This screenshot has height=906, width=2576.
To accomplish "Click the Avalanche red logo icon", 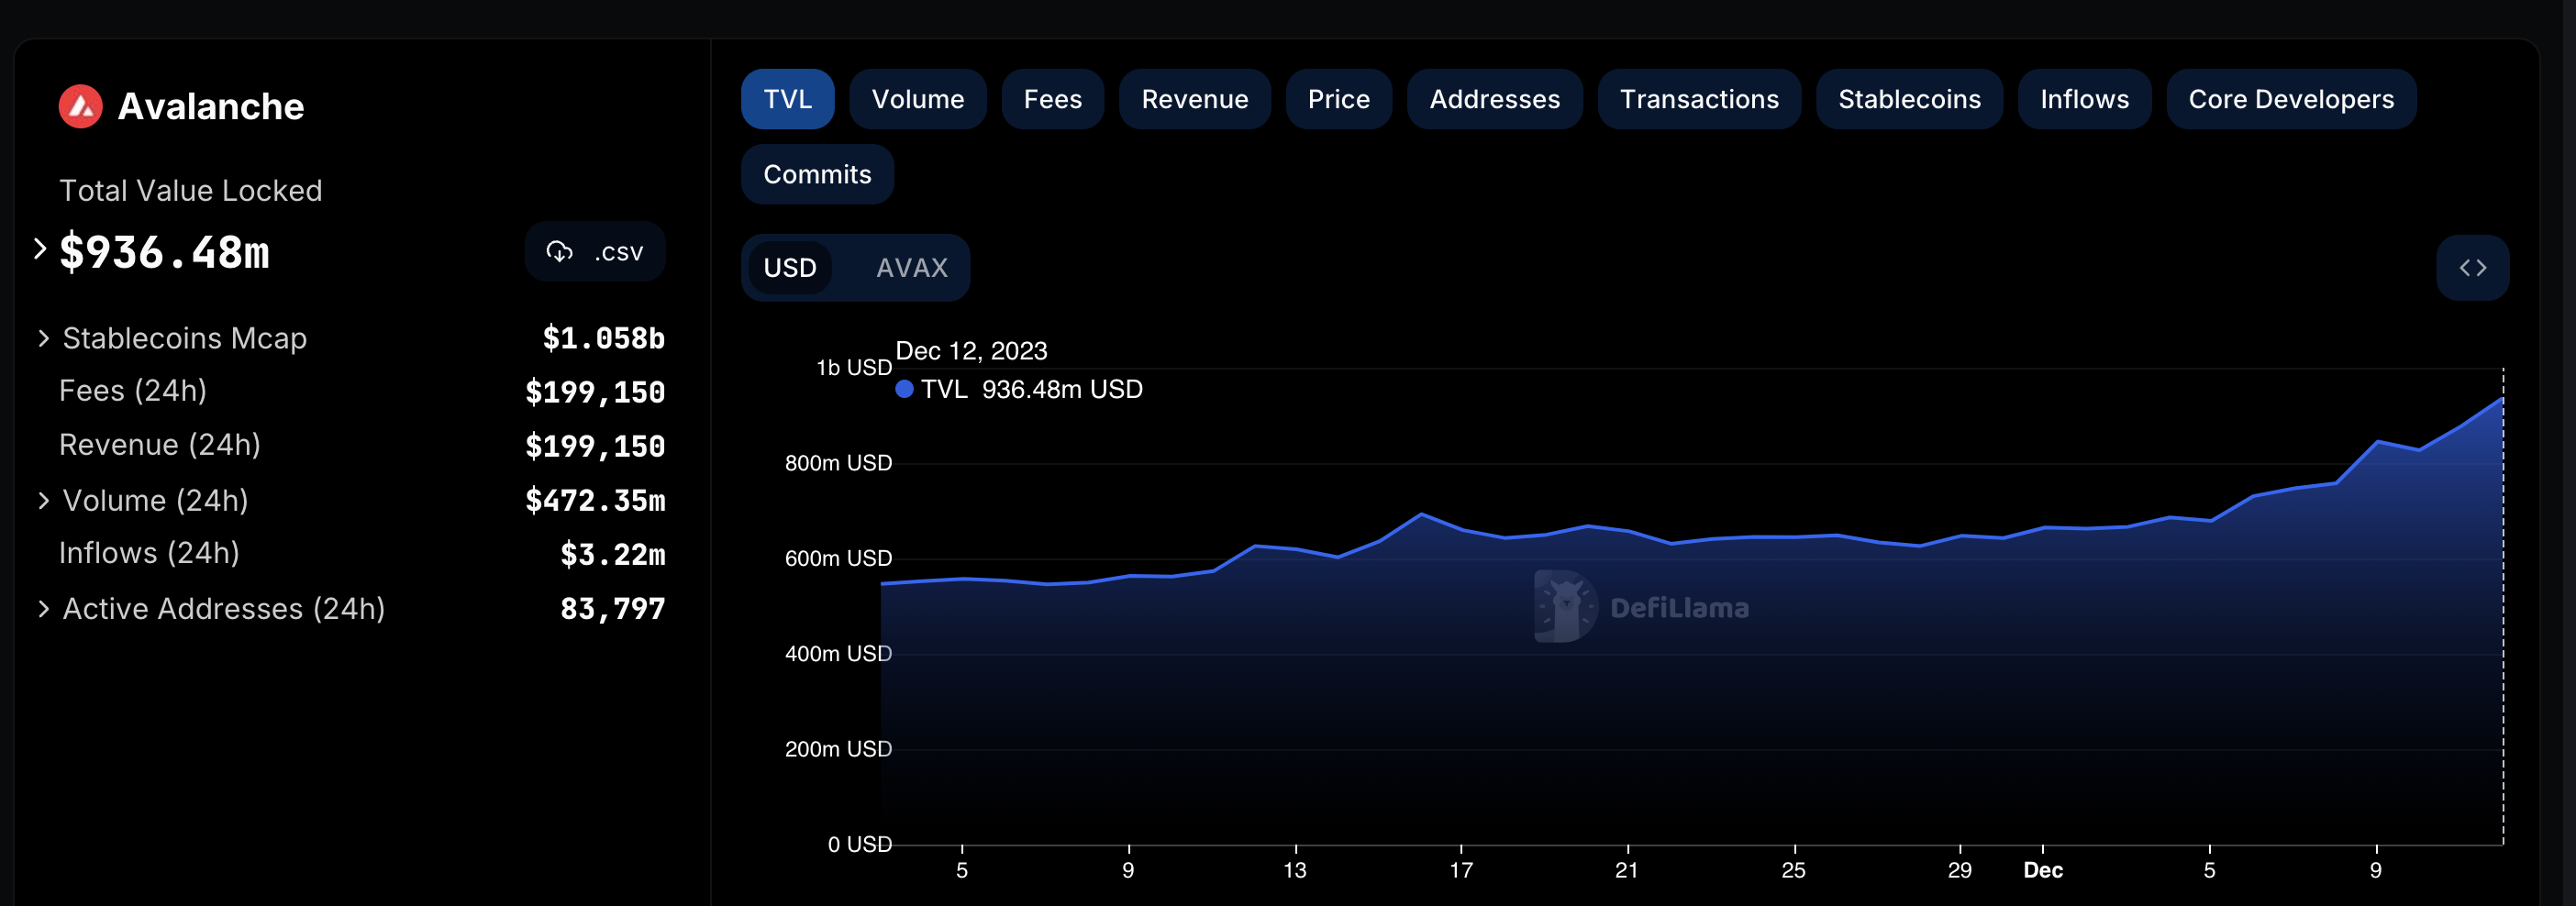I will [x=81, y=106].
